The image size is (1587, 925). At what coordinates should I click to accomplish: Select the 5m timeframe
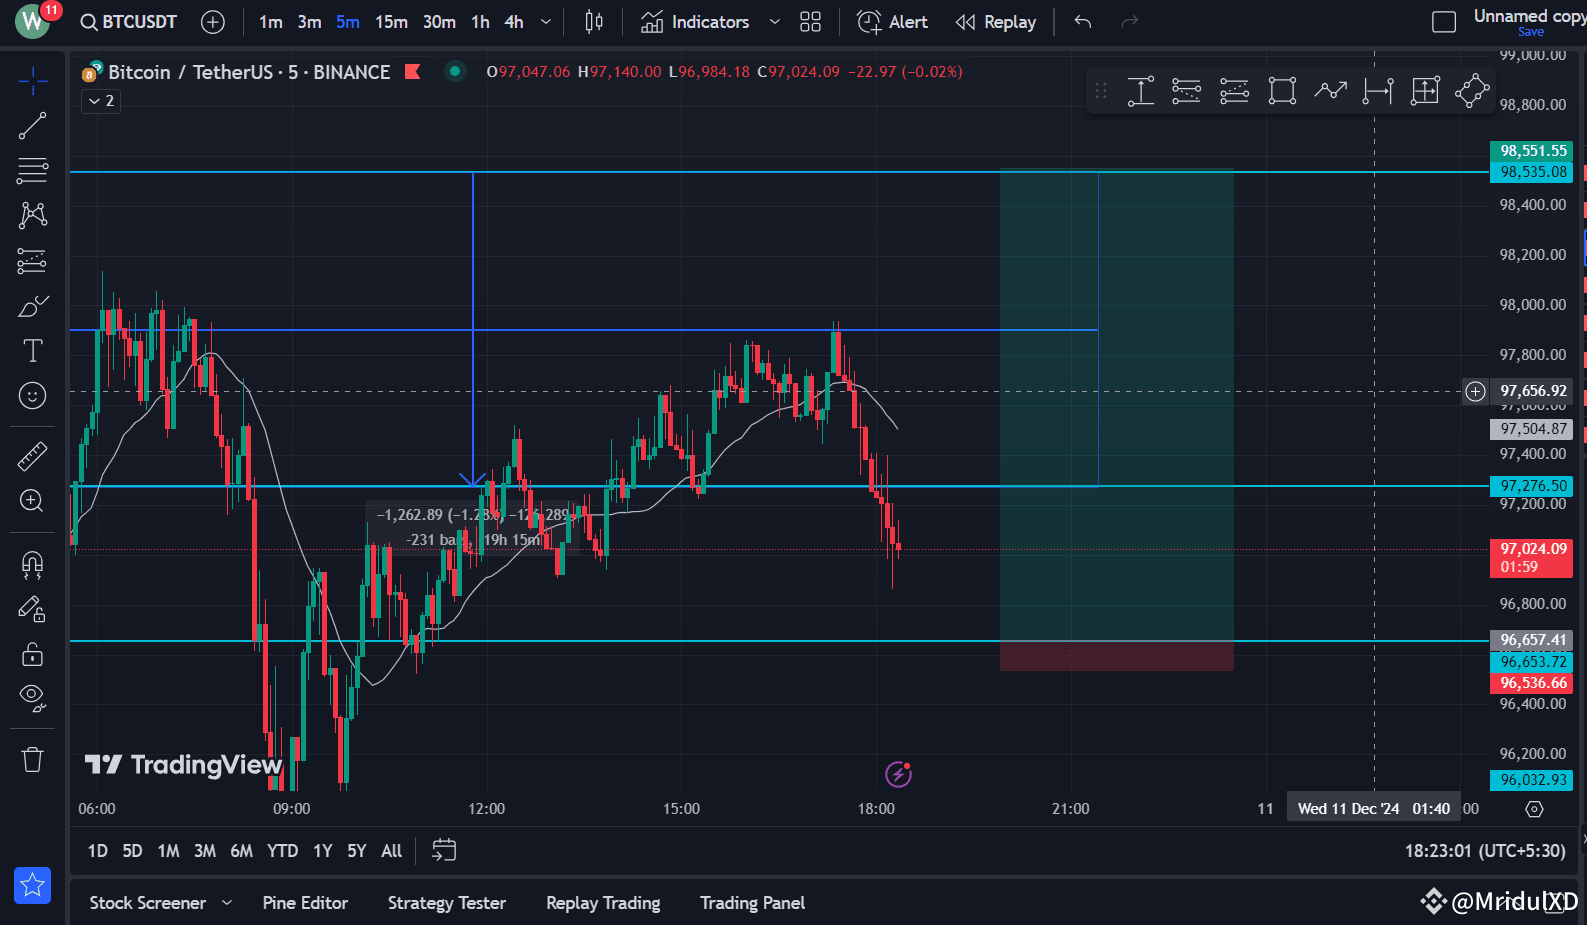click(347, 22)
